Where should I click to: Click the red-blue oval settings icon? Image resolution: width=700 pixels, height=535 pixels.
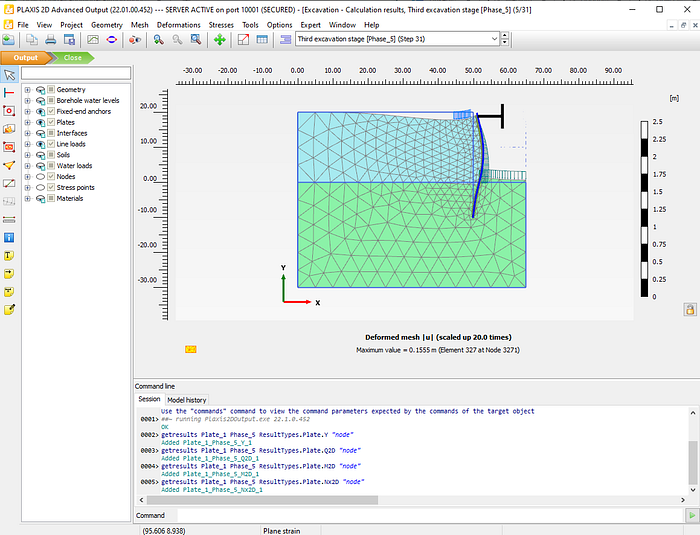click(x=112, y=40)
